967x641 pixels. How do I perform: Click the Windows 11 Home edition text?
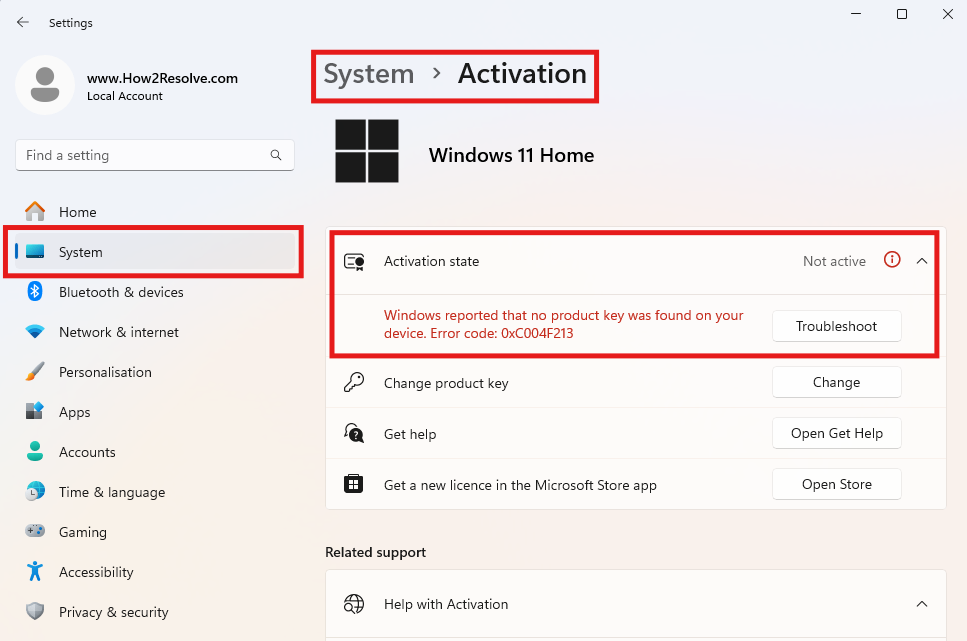coord(511,155)
